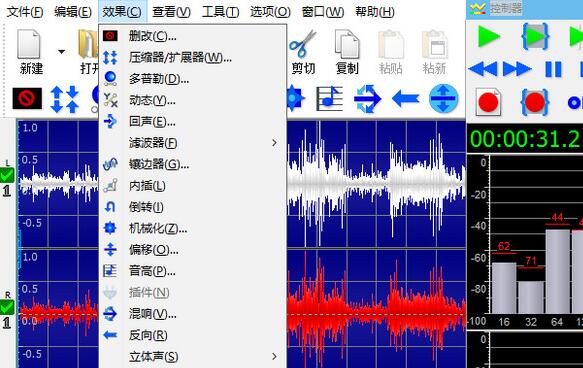
Task: Click Record in selection button with braces
Action: 535,102
